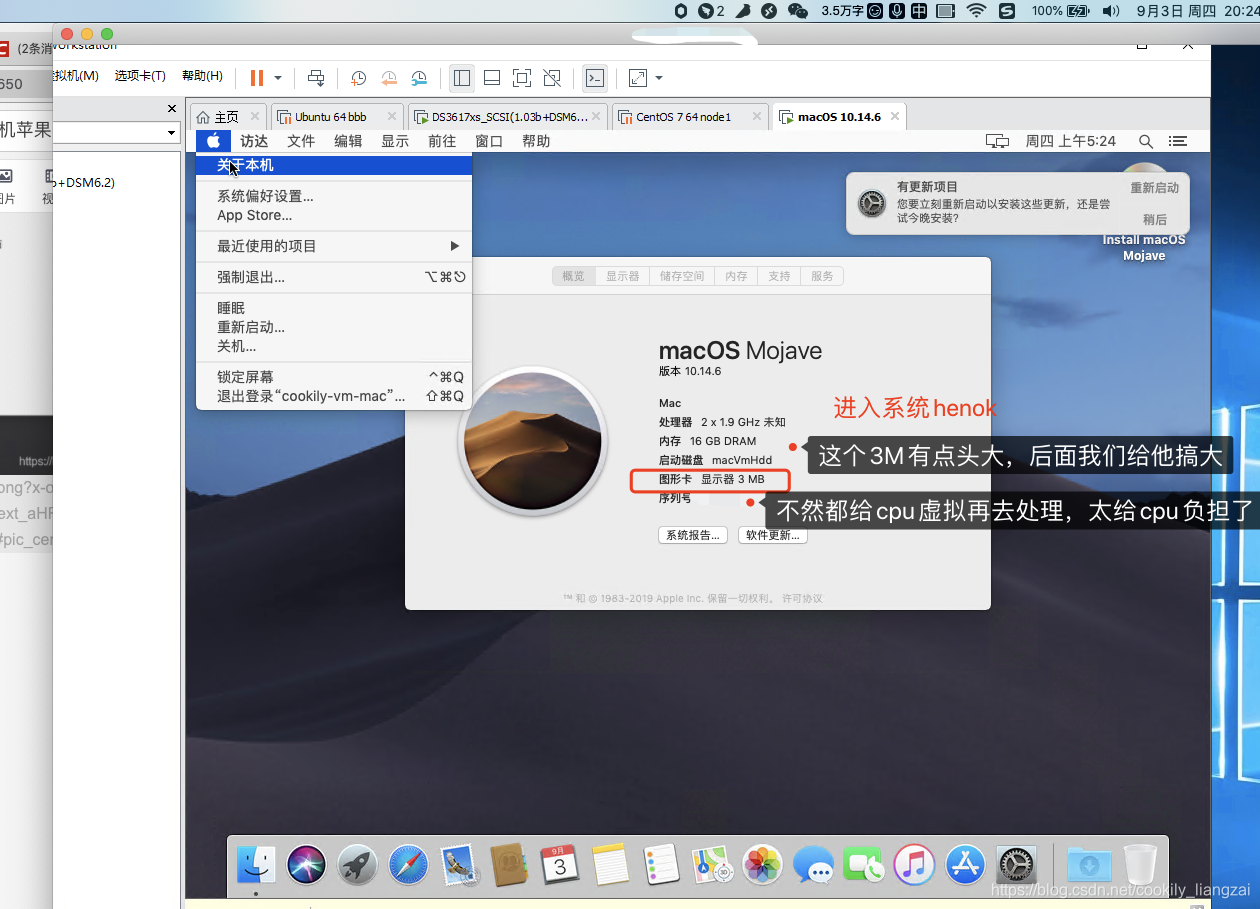Expand the library search dropdown arrow
The width and height of the screenshot is (1260, 909).
click(x=172, y=133)
